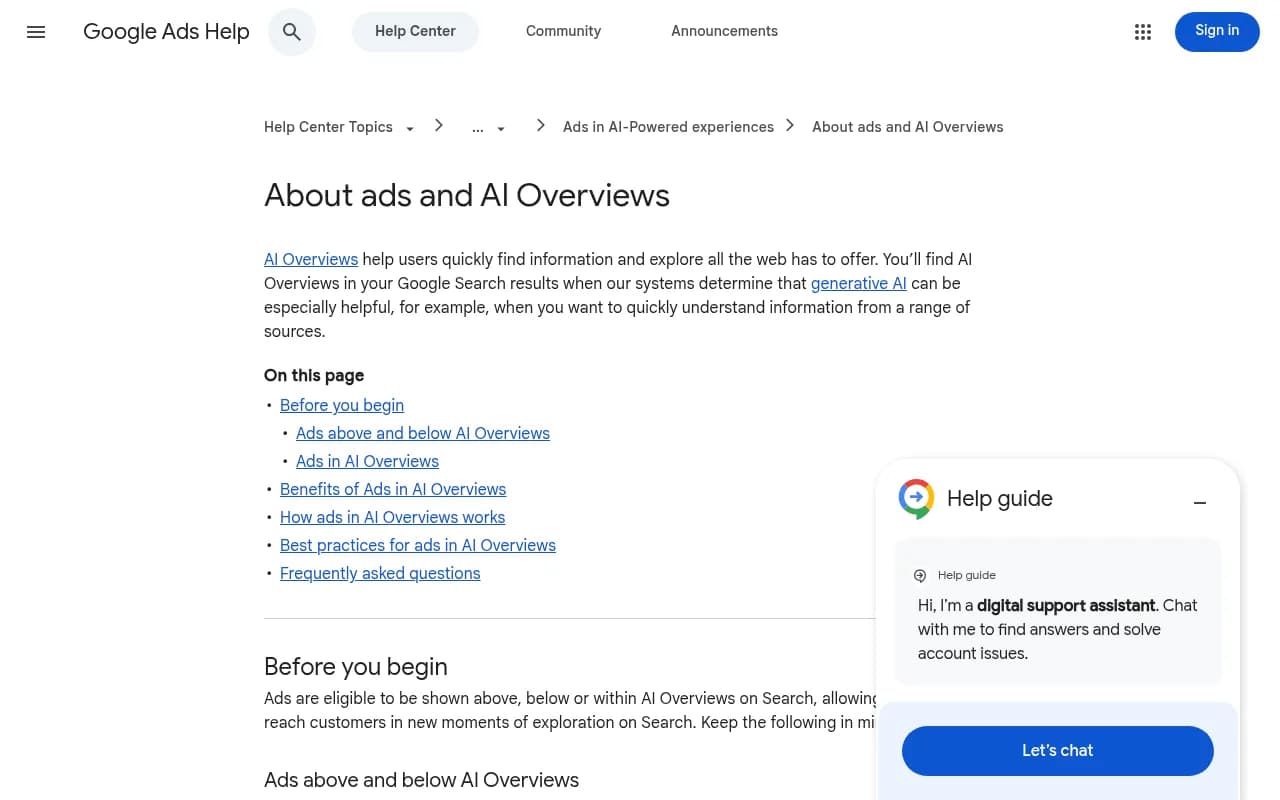
Task: Click the search magnifier icon
Action: pos(292,32)
